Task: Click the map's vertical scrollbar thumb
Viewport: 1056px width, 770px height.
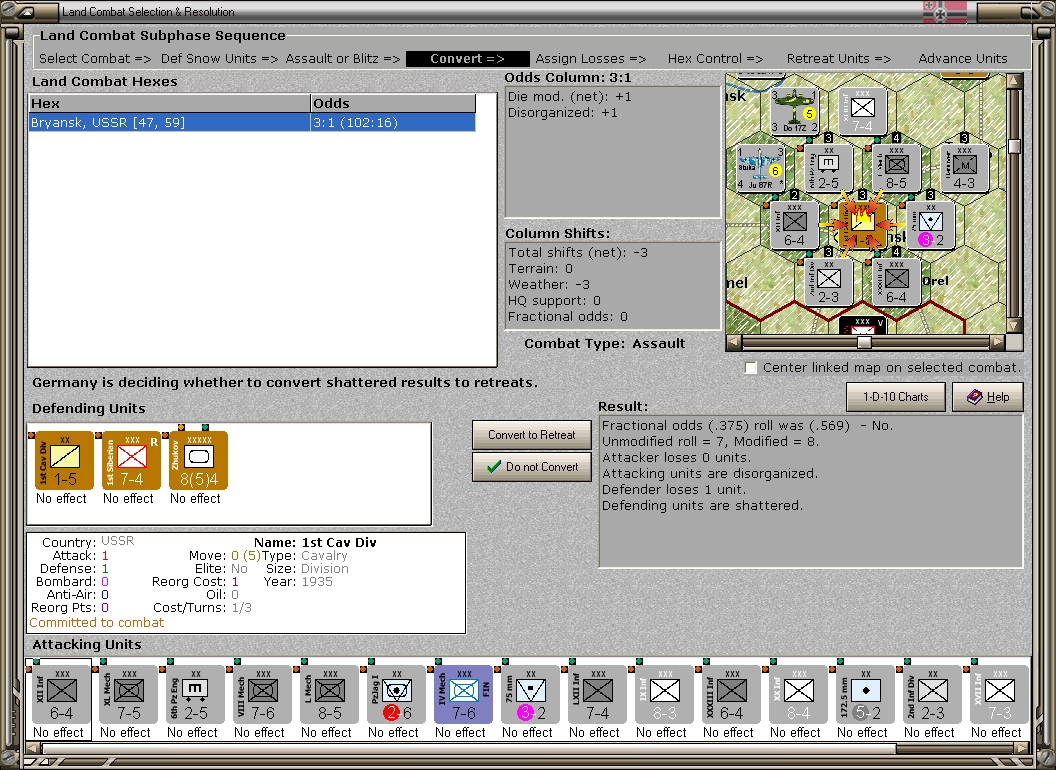Action: pos(1014,146)
